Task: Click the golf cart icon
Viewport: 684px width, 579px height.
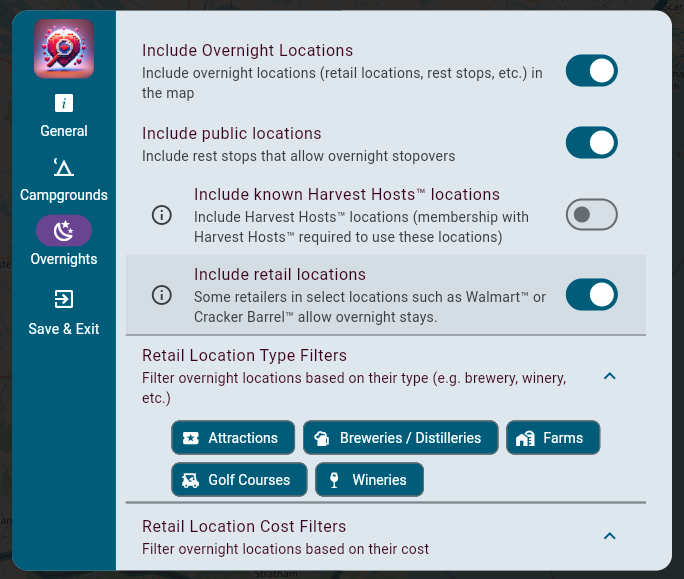Action: [190, 480]
